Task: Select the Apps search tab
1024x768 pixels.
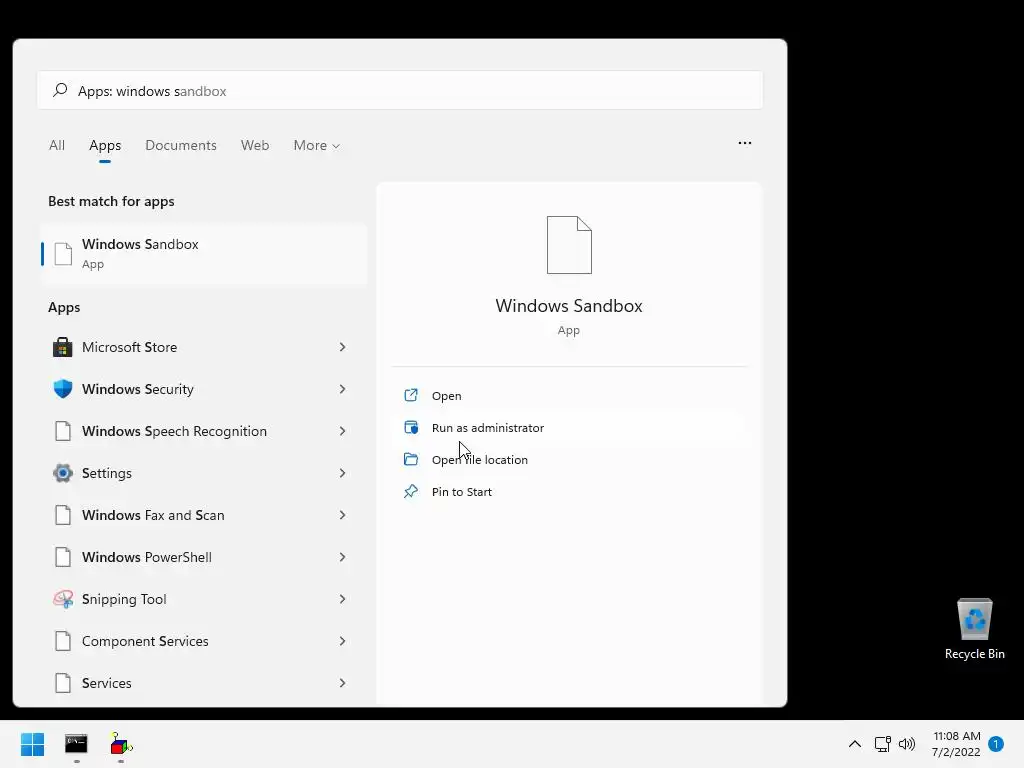Action: (105, 145)
